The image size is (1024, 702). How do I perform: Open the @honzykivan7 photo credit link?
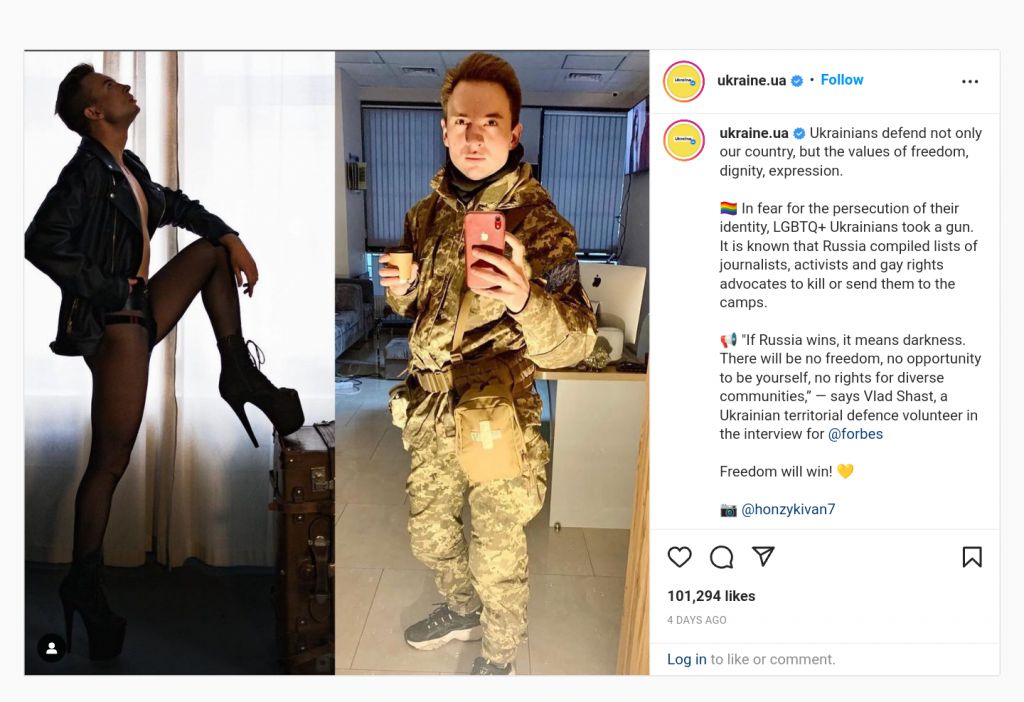point(788,509)
